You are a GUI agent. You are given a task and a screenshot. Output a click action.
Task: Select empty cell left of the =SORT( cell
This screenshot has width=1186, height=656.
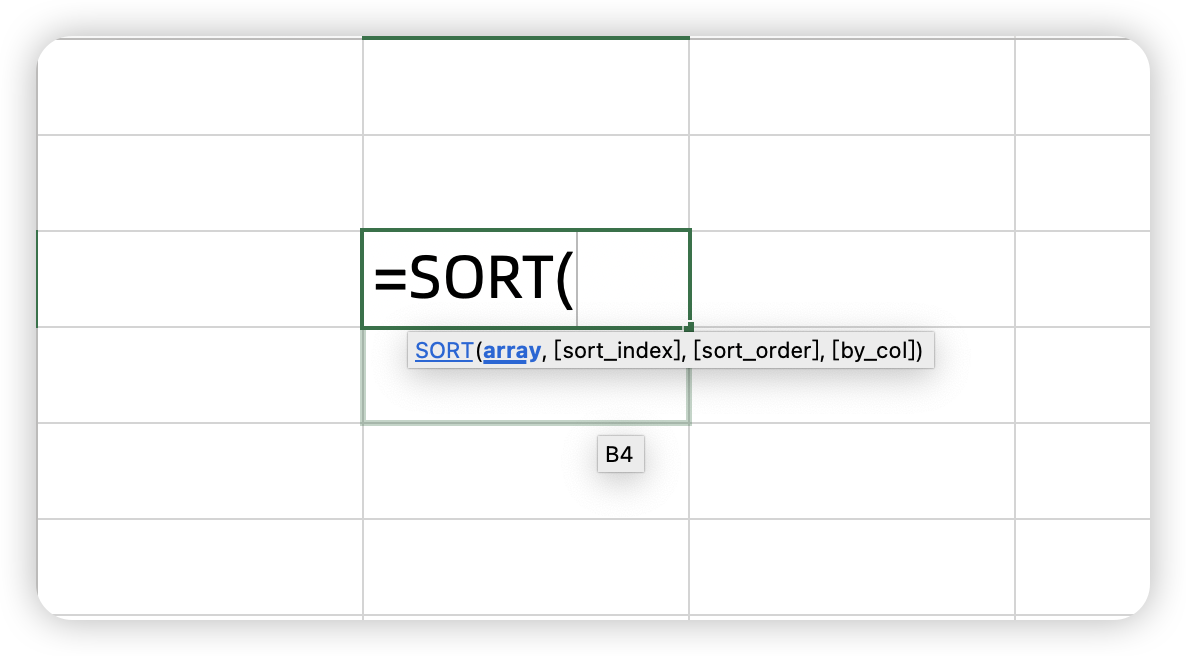pos(200,279)
